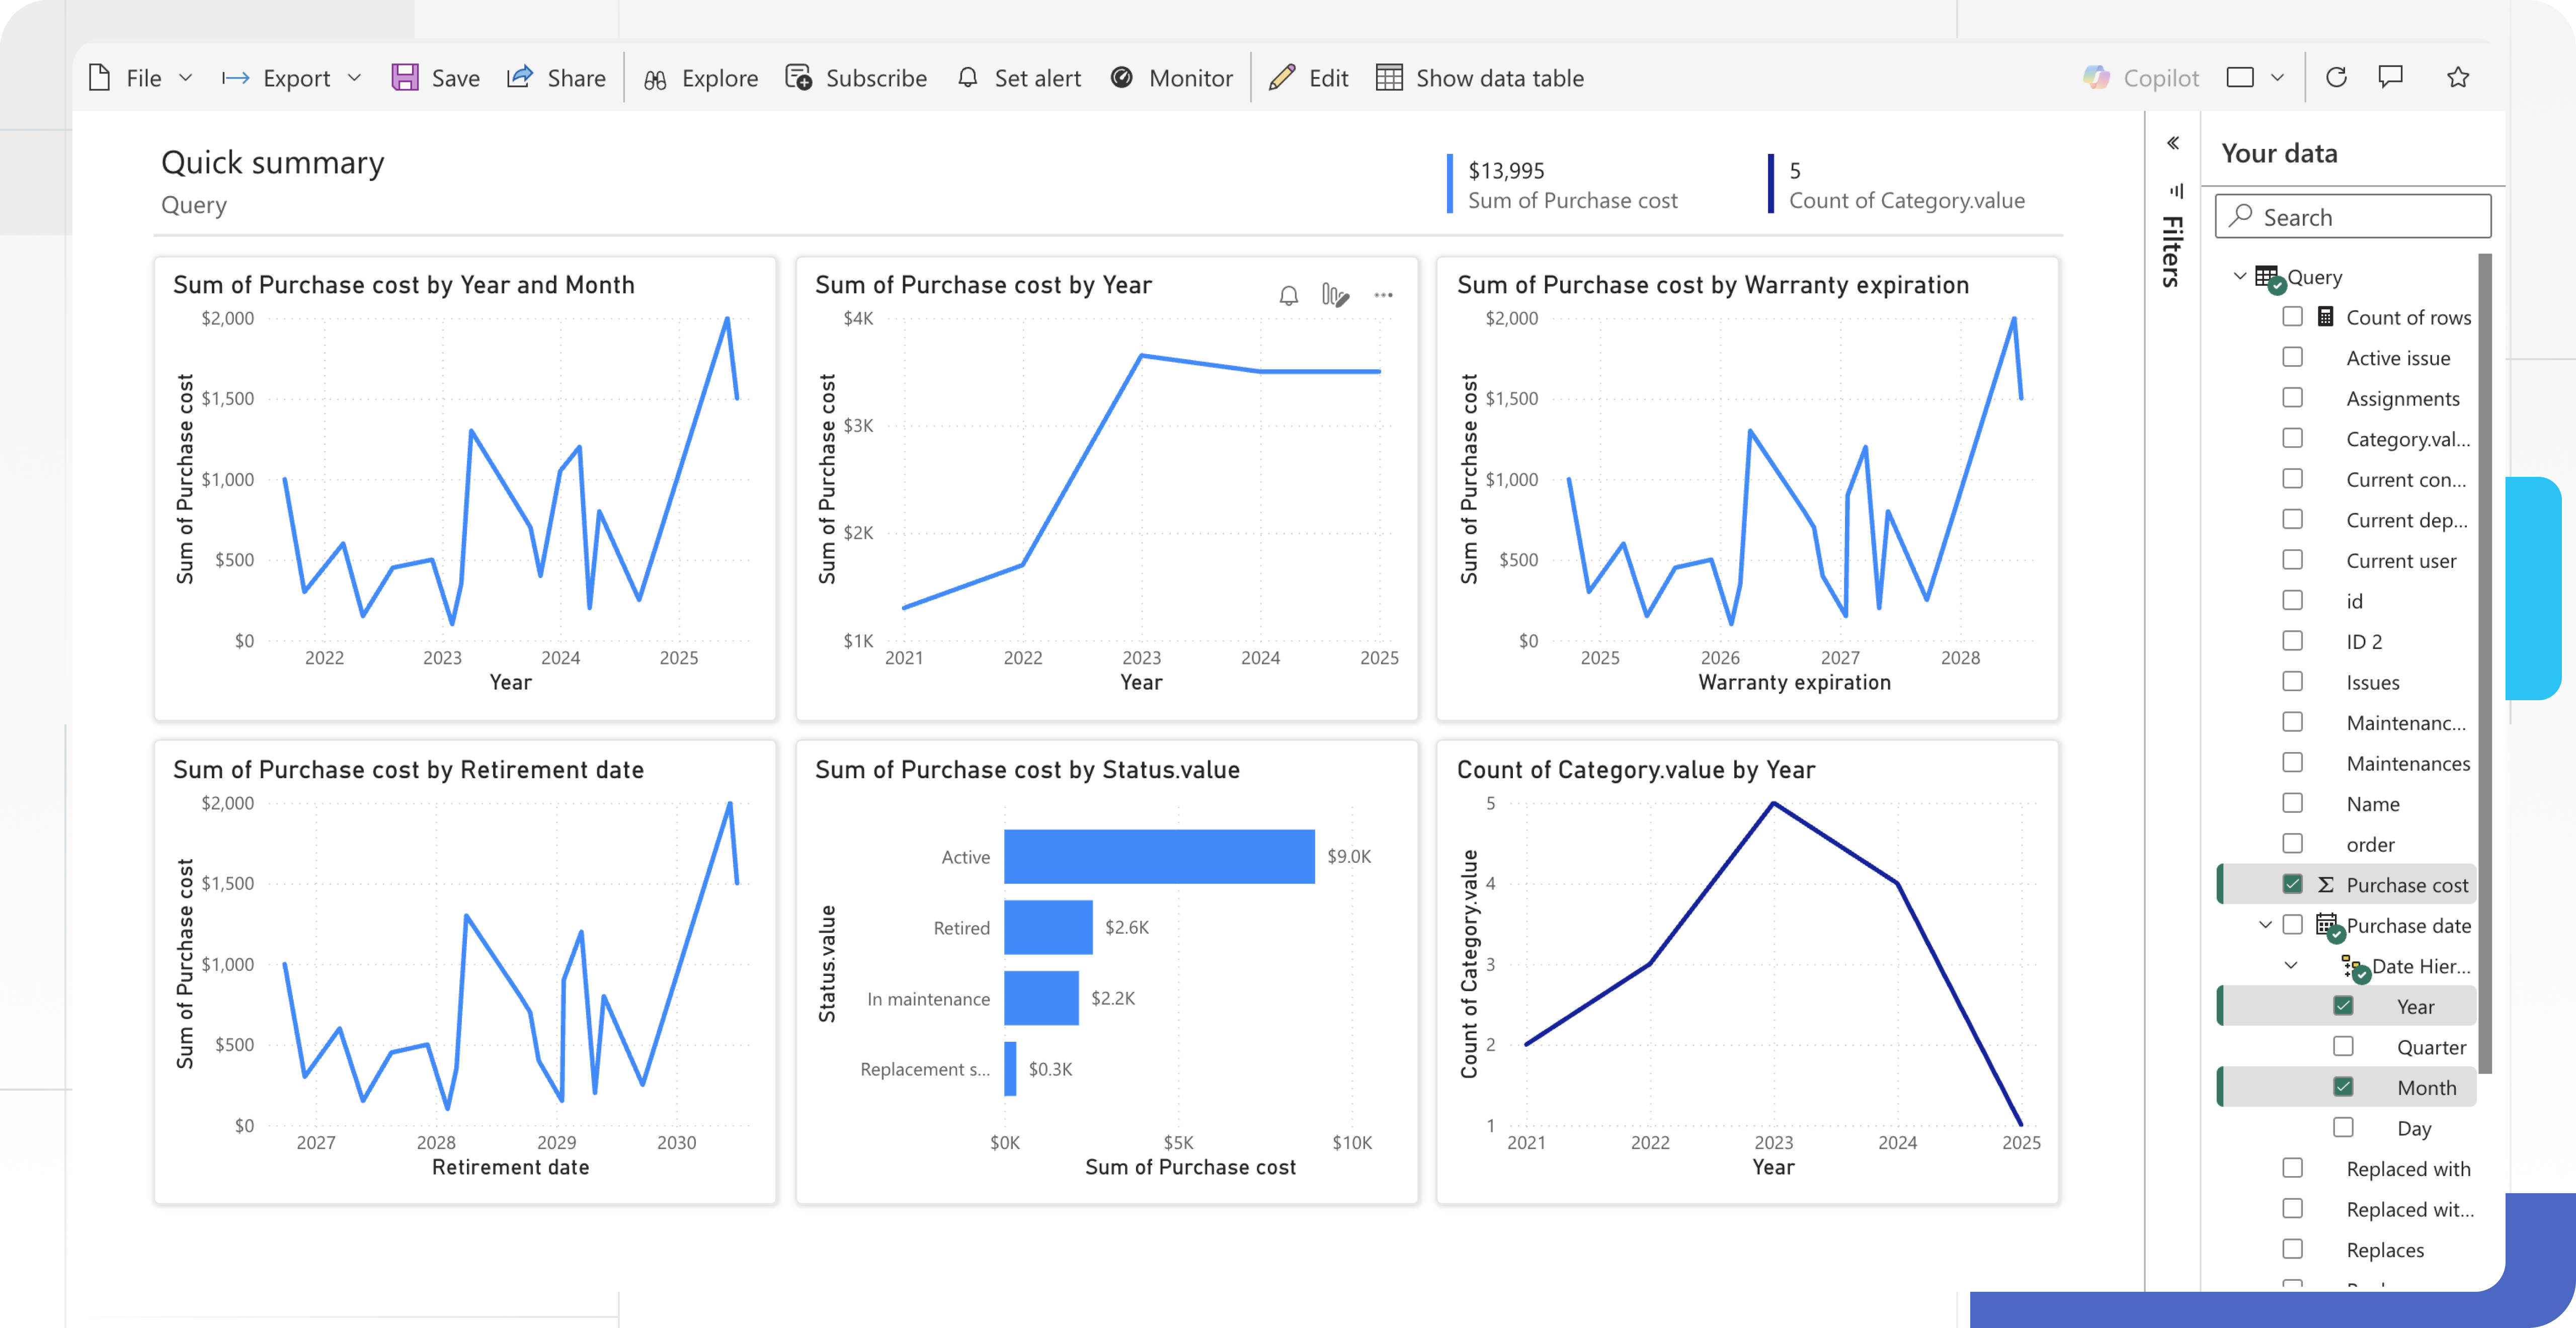2576x1328 pixels.
Task: Open the Copilot pane
Action: (2139, 78)
